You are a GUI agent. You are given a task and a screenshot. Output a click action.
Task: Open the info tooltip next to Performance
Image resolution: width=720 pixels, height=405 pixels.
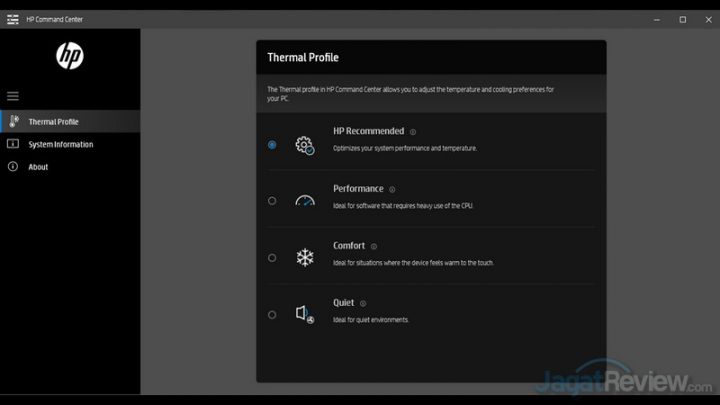pyautogui.click(x=392, y=189)
